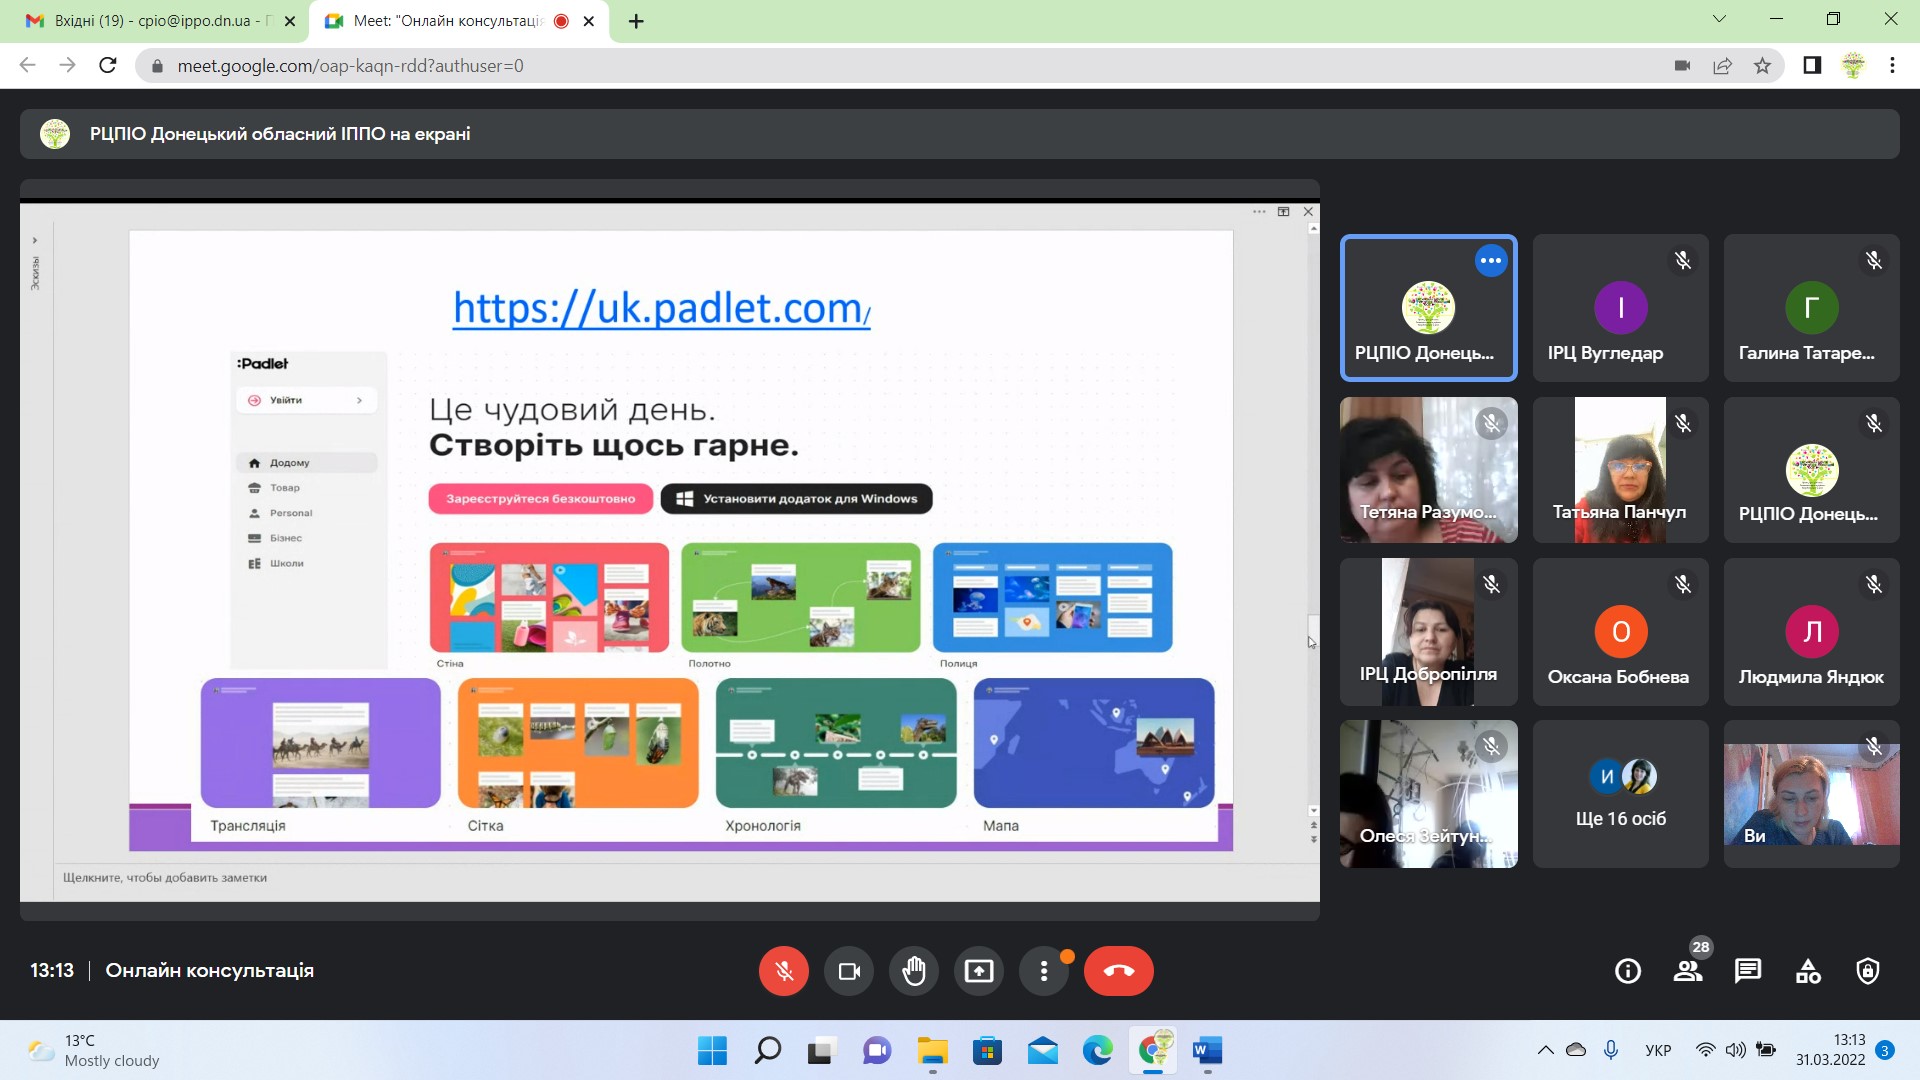Open Word from the taskbar
1920x1080 pixels.
[x=1207, y=1051]
